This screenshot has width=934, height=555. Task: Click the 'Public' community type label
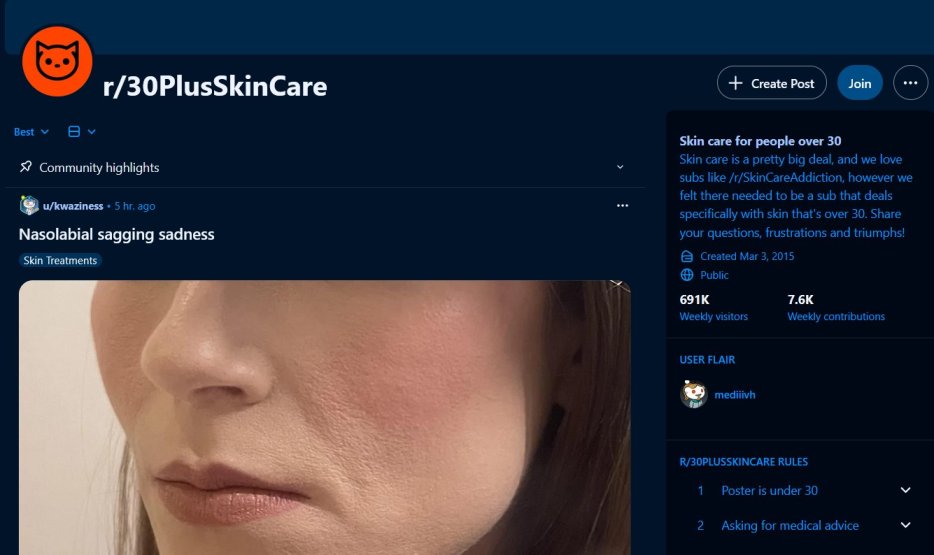click(x=714, y=275)
